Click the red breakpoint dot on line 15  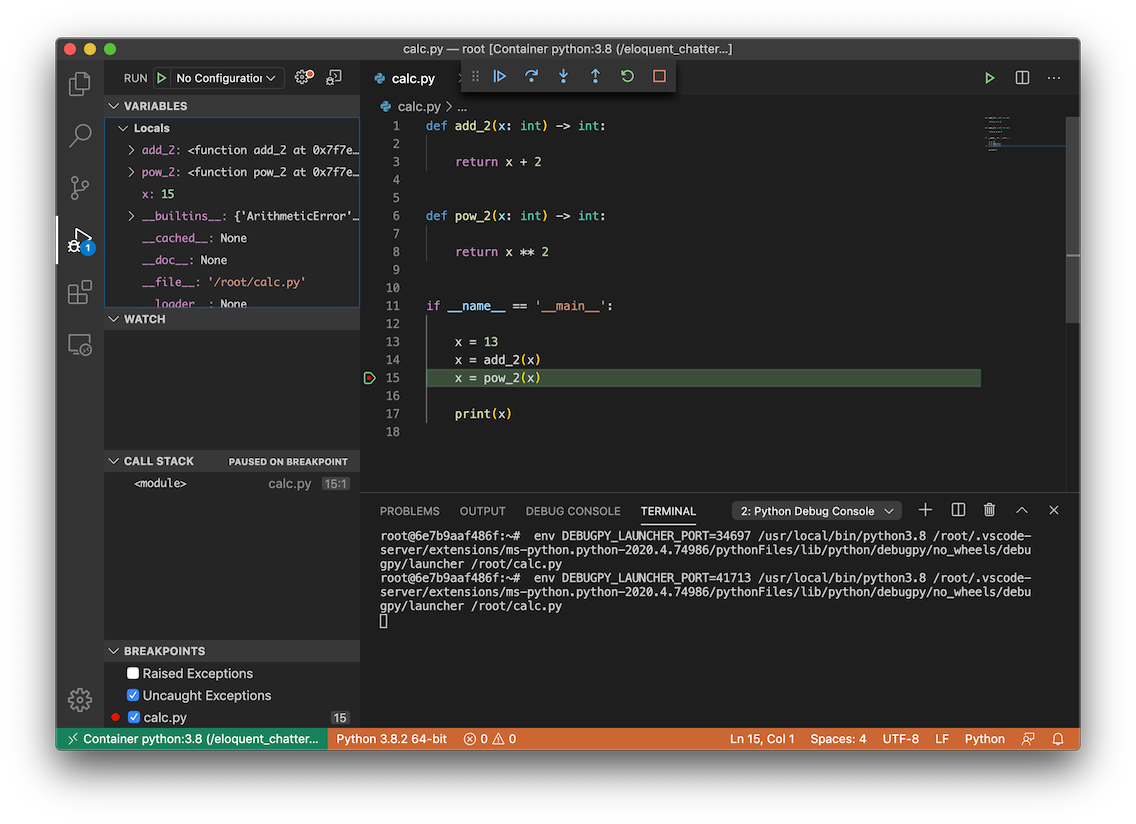tap(368, 378)
